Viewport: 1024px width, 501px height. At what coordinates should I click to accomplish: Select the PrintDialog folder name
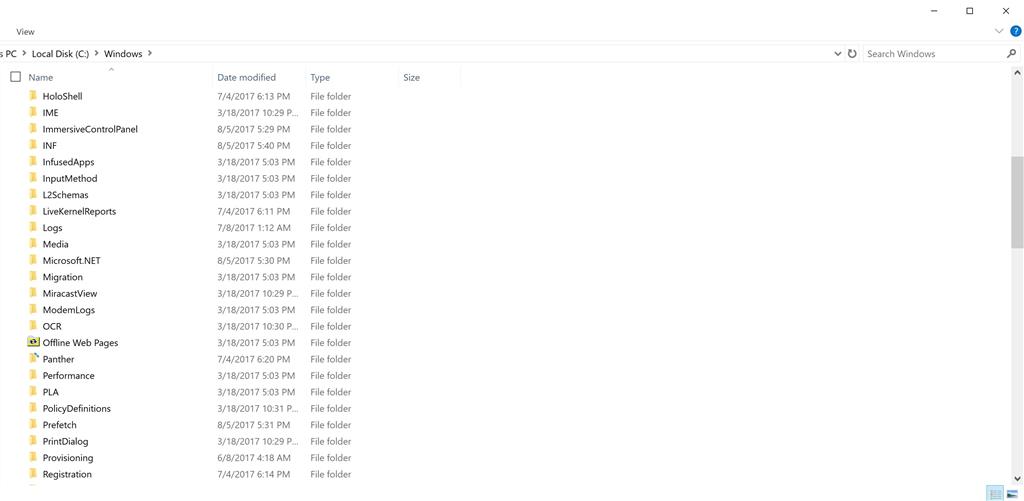click(x=65, y=441)
